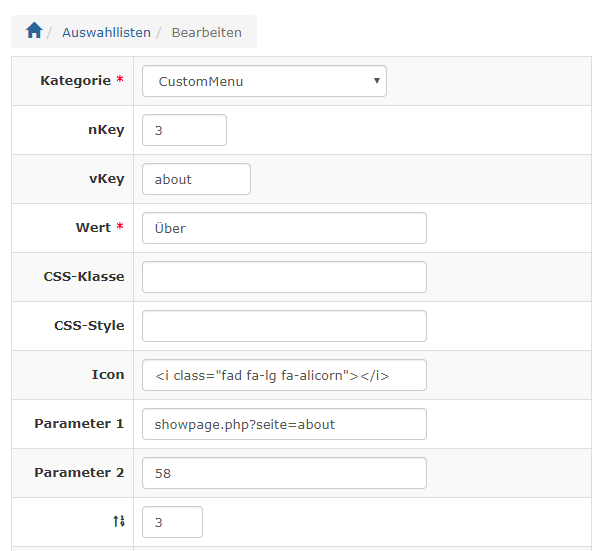Open the Auswahllisten breadcrumb link
Image resolution: width=603 pixels, height=551 pixels.
[107, 33]
